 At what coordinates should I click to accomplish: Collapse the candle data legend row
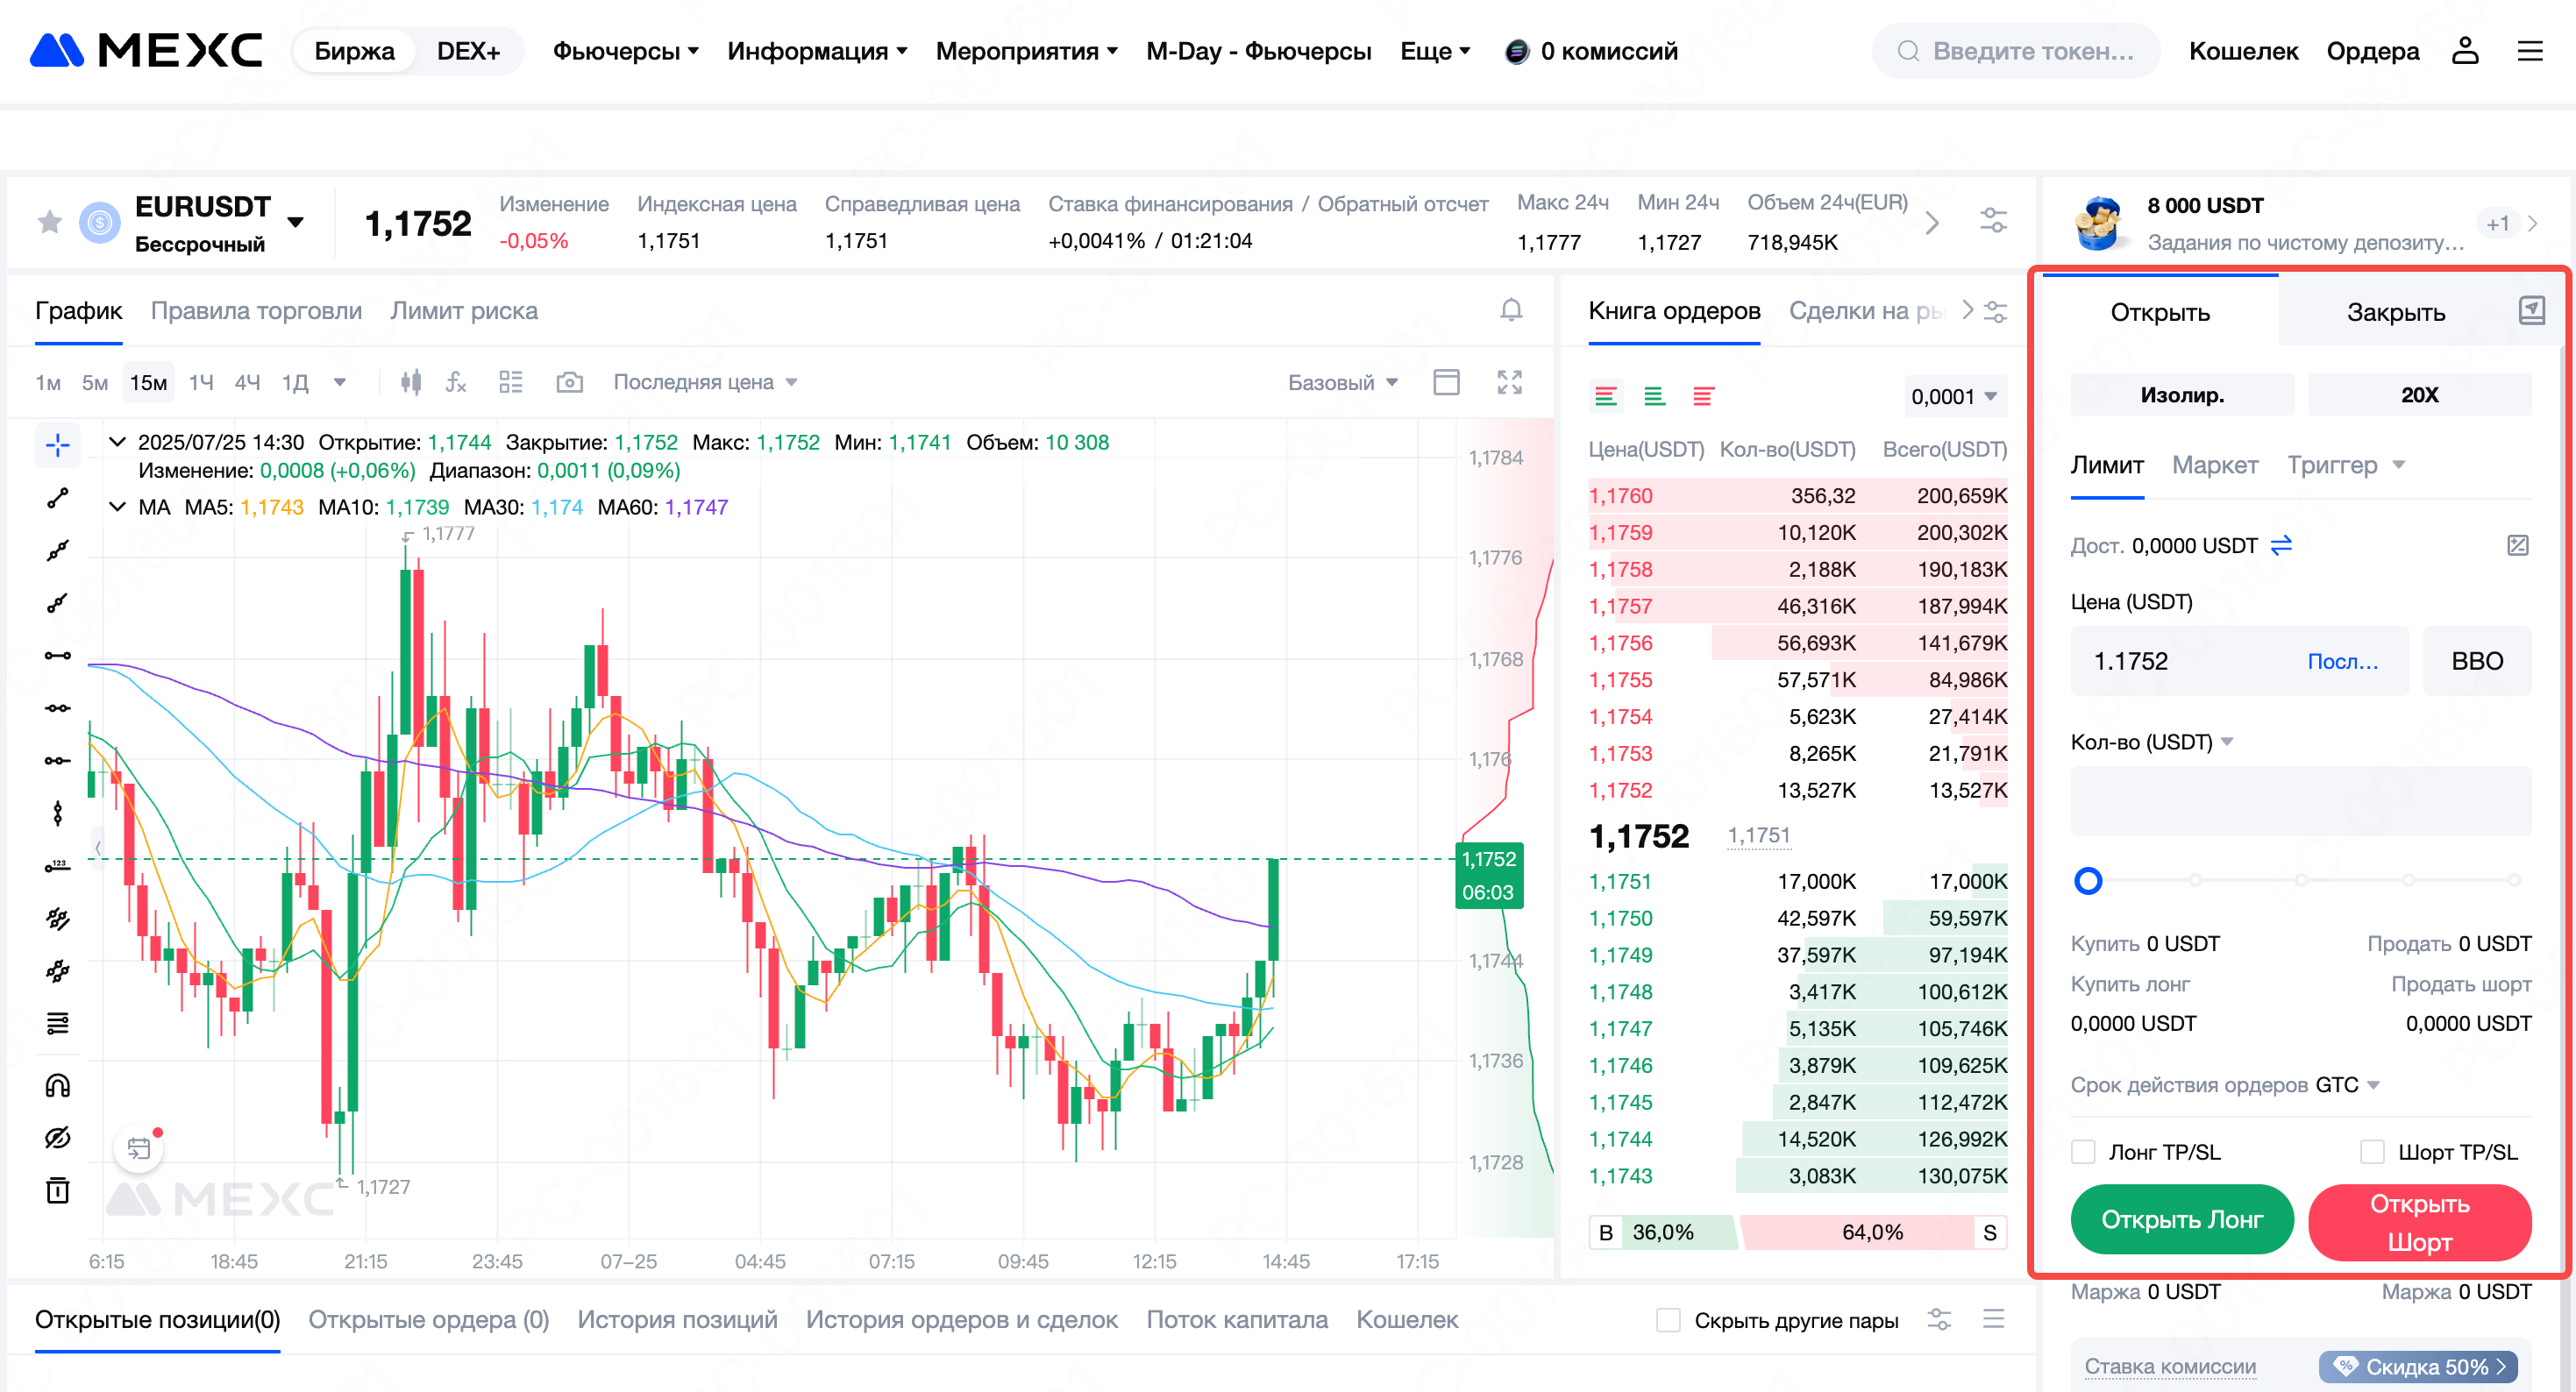click(117, 442)
